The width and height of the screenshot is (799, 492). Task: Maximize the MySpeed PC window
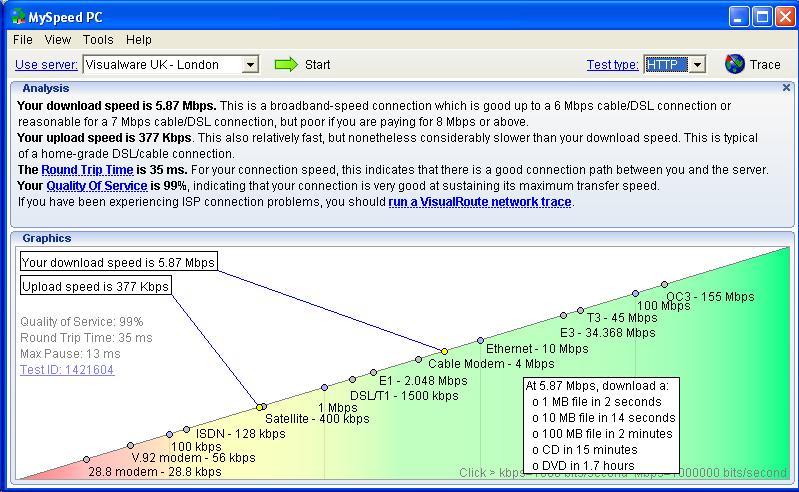[x=762, y=17]
